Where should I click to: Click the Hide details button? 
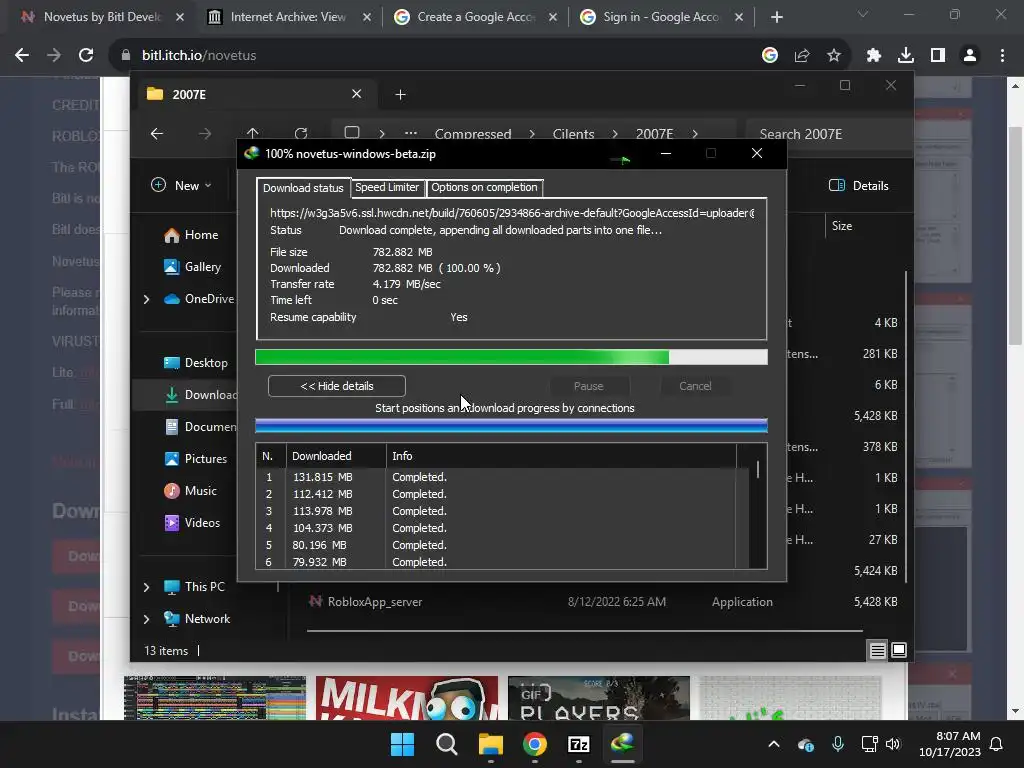pyautogui.click(x=336, y=386)
